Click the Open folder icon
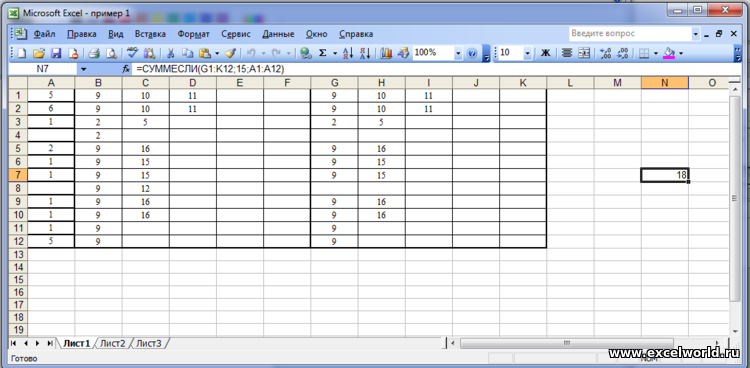The height and width of the screenshot is (368, 750). pos(38,53)
